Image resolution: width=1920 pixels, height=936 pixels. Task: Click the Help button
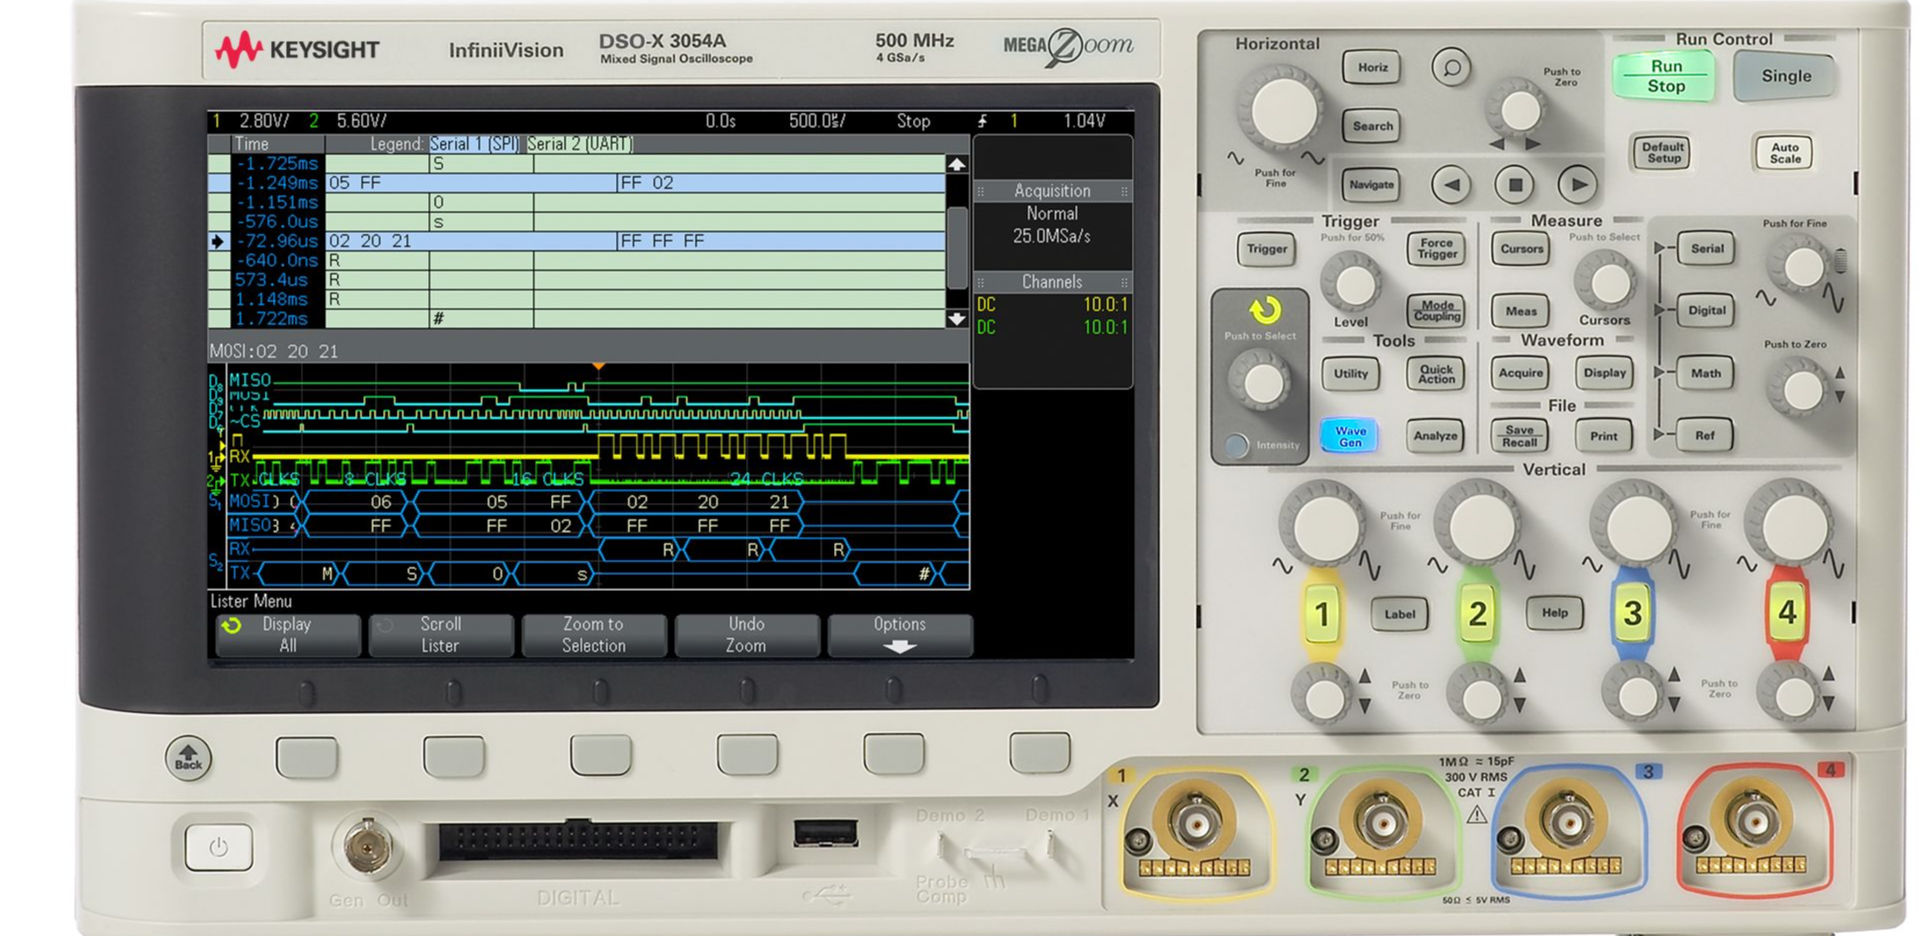tap(1554, 613)
